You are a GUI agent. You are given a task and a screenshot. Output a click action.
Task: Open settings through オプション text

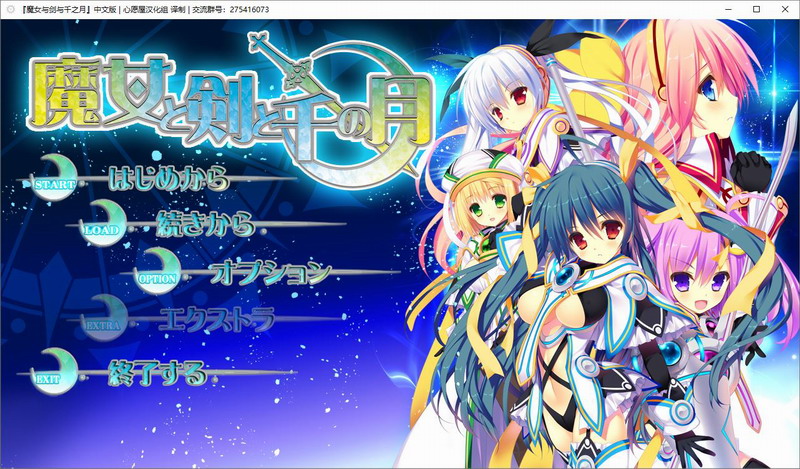pyautogui.click(x=270, y=271)
